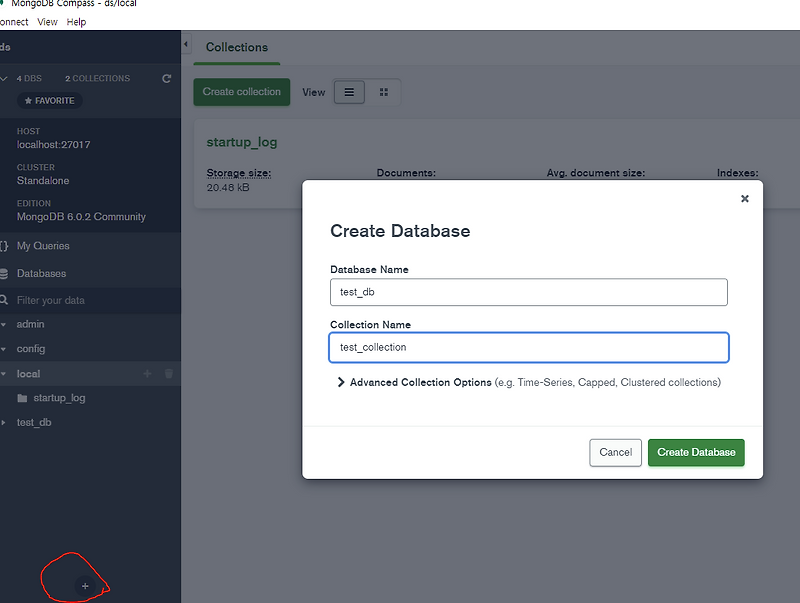Collapse the local database tree item
This screenshot has height=603, width=800.
[4, 374]
